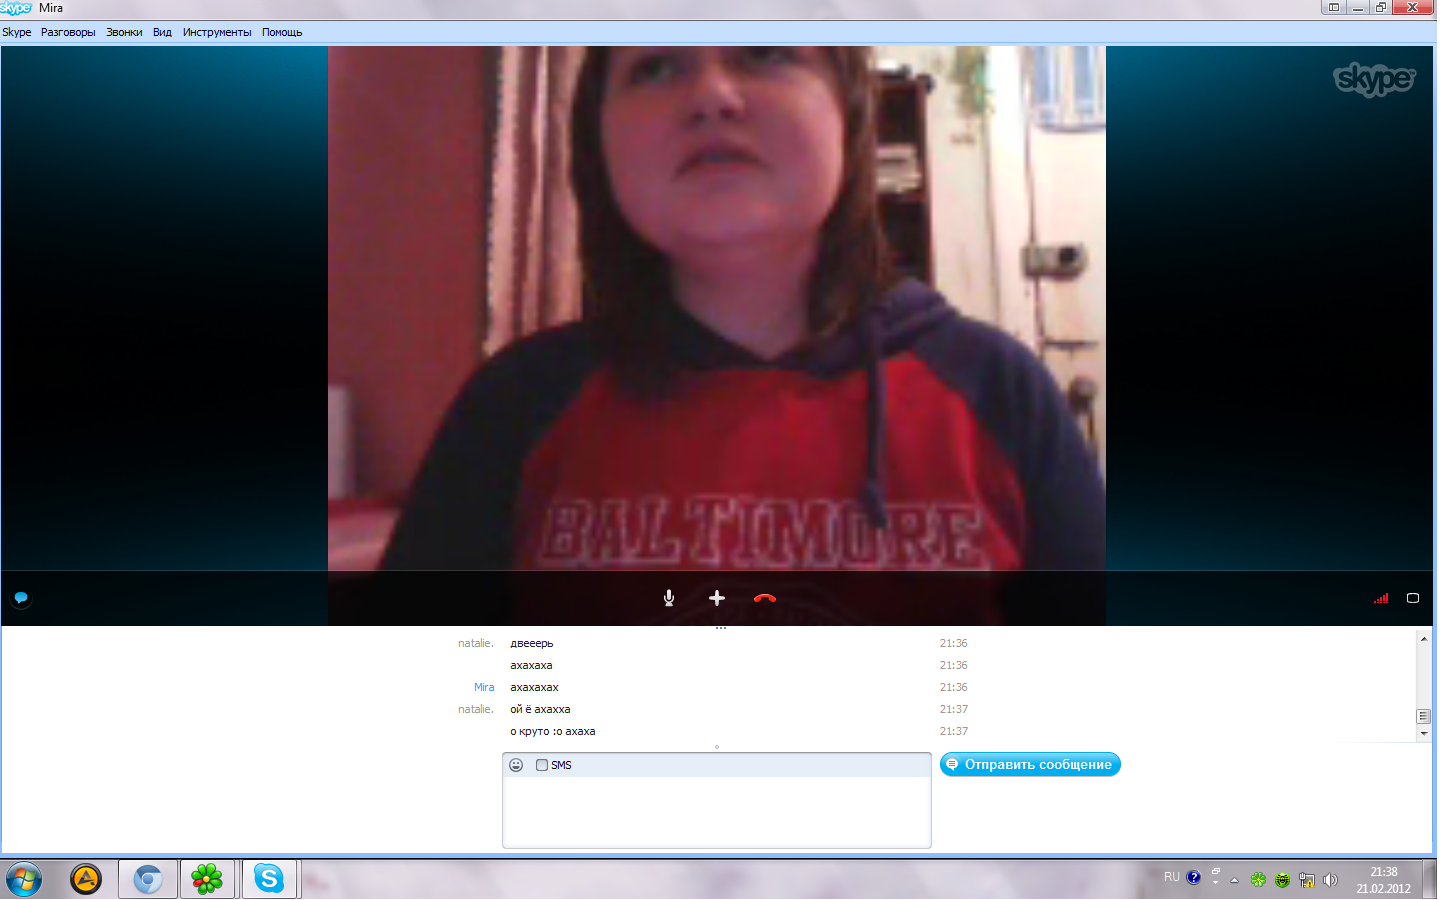1440x900 pixels.
Task: Click into the message input field
Action: tap(717, 811)
